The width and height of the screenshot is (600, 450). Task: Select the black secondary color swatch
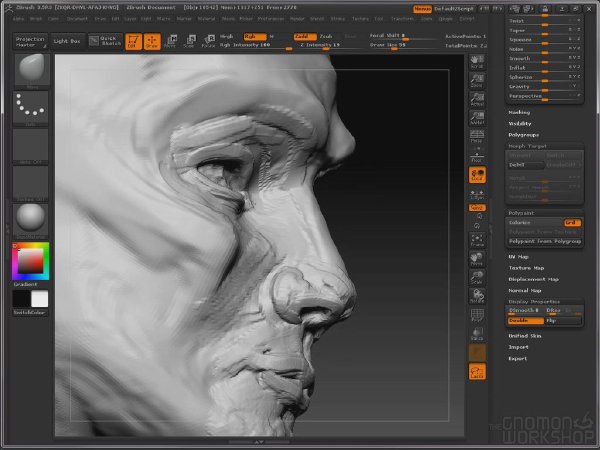pos(21,299)
